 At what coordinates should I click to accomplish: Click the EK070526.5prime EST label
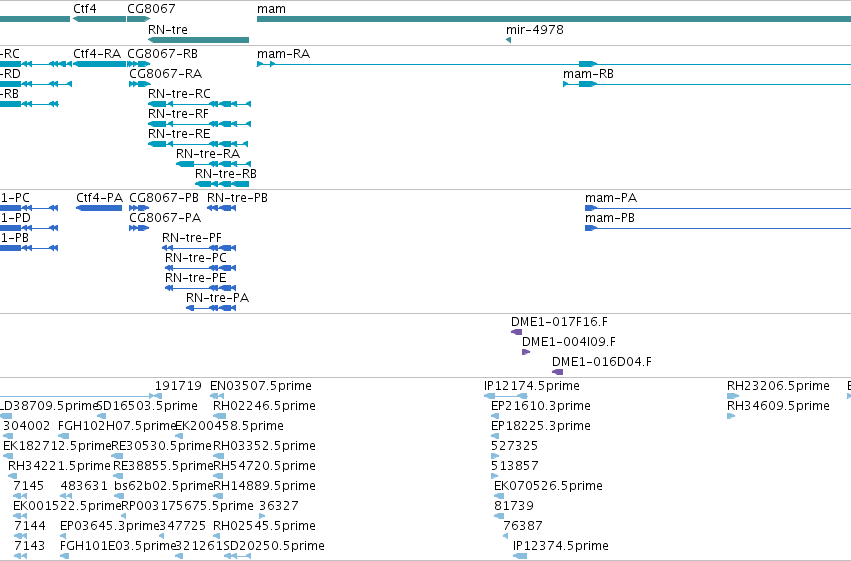coord(548,486)
